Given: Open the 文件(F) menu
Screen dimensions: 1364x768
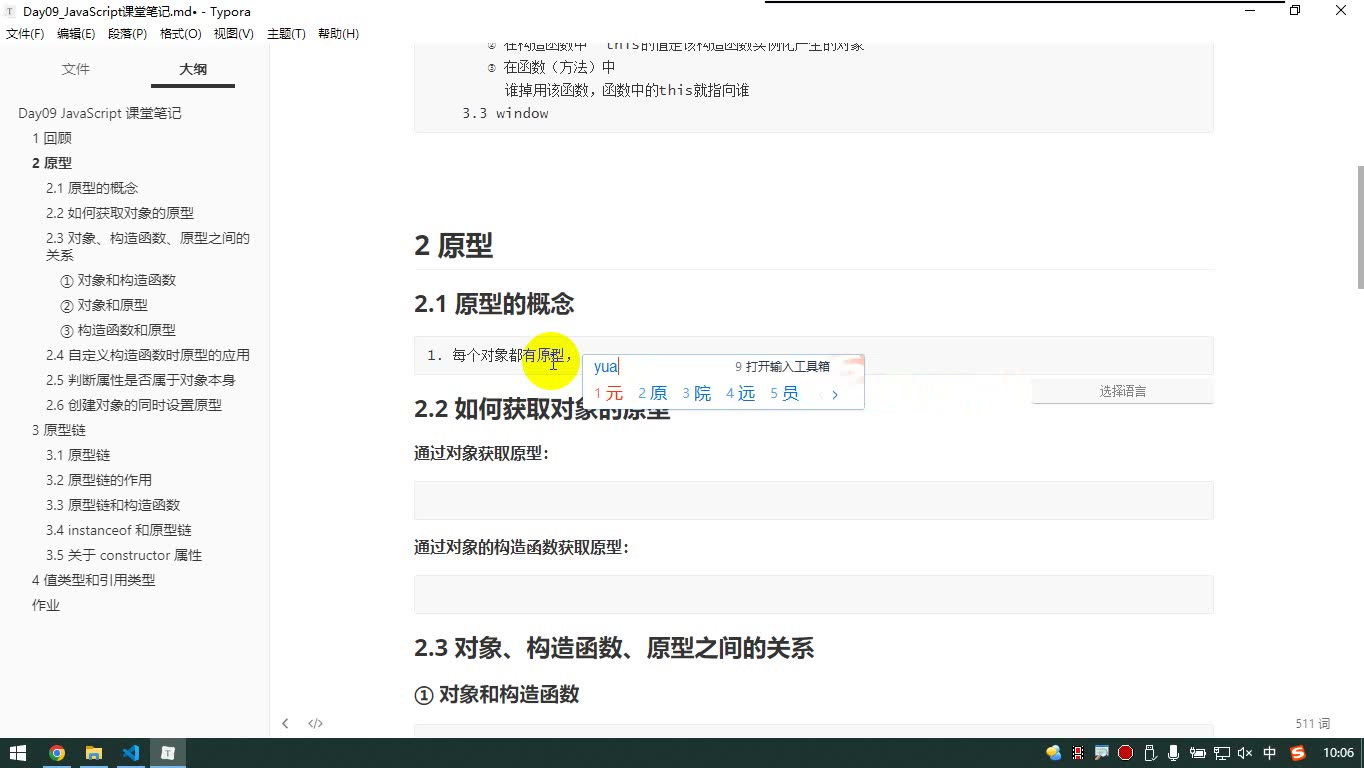Looking at the screenshot, I should [x=25, y=34].
